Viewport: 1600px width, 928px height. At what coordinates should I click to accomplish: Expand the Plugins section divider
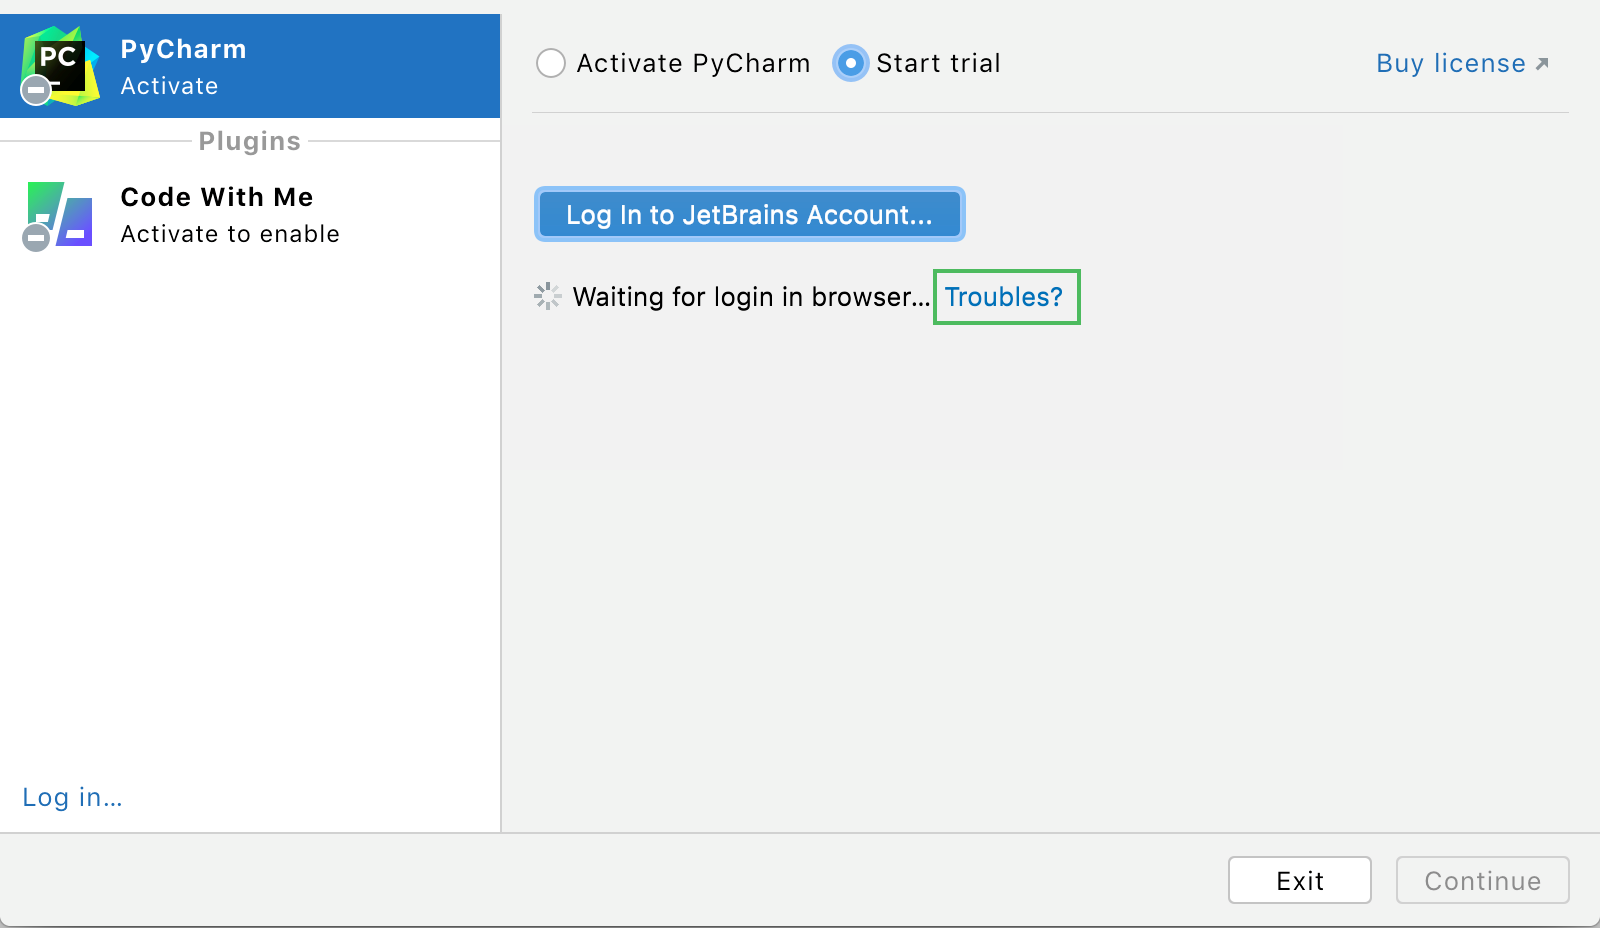click(x=248, y=141)
